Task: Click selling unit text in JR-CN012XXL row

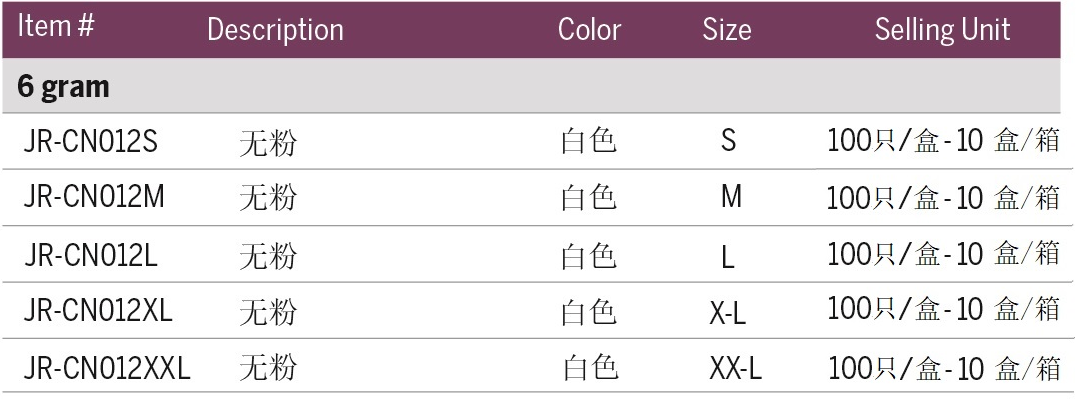Action: pyautogui.click(x=943, y=369)
